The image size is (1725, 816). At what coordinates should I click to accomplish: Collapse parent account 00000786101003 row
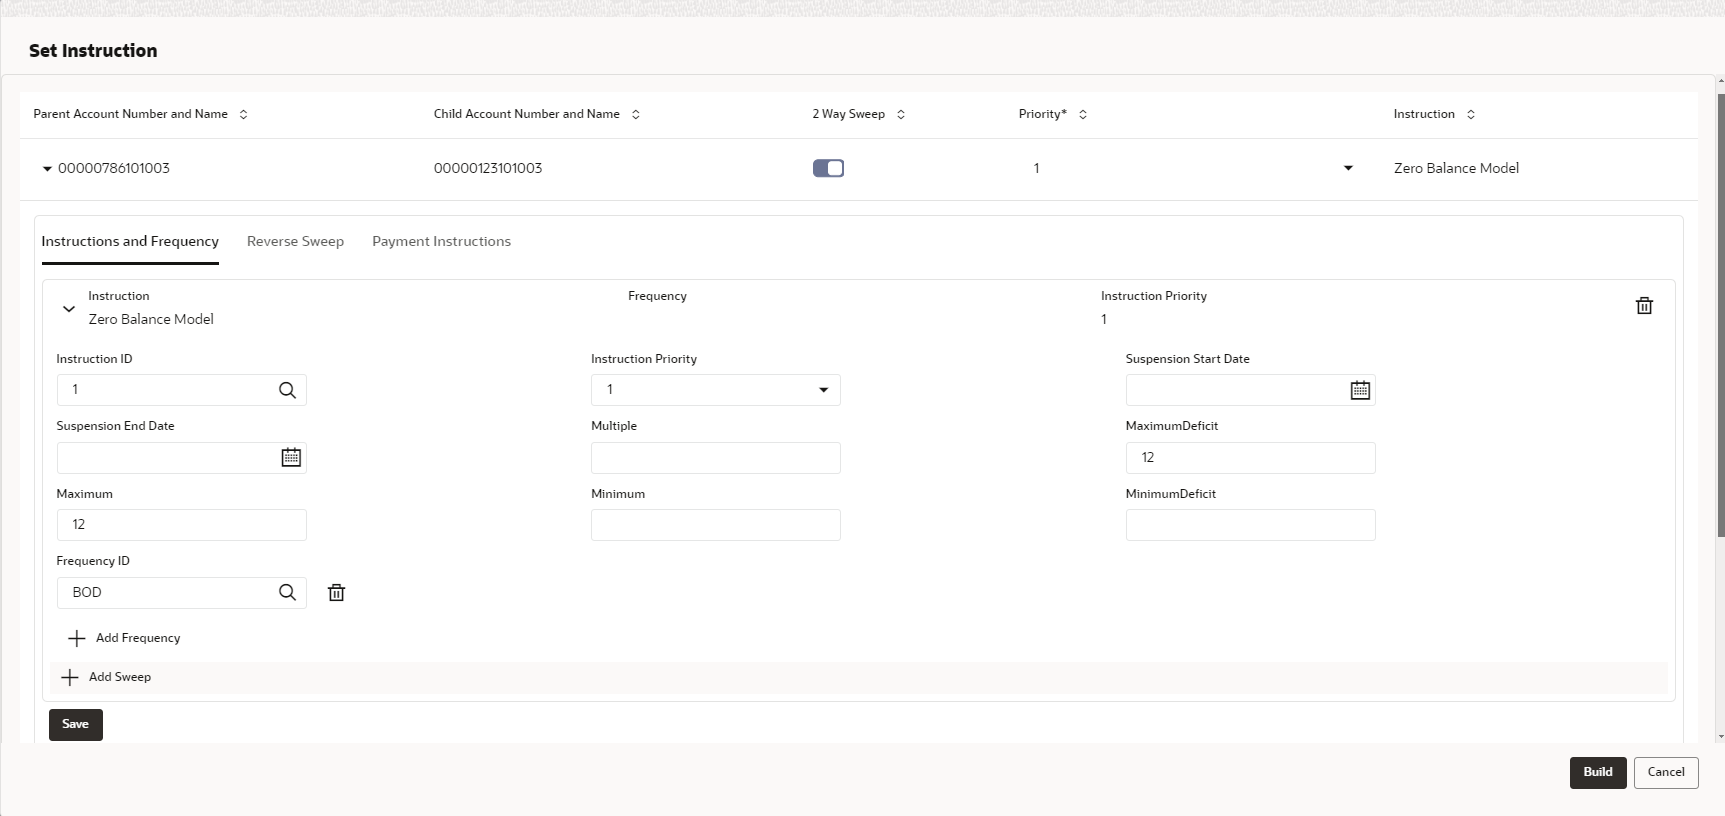click(x=47, y=169)
